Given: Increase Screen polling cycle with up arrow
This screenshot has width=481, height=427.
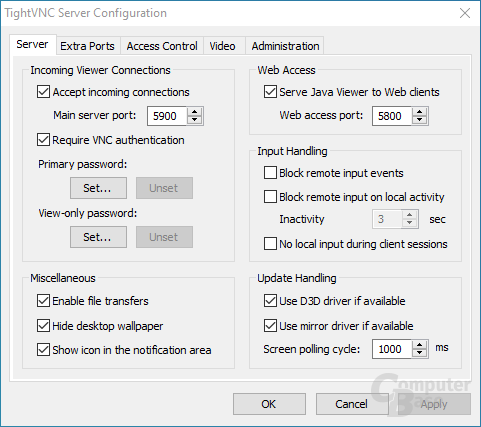Looking at the screenshot, I should coord(419,345).
